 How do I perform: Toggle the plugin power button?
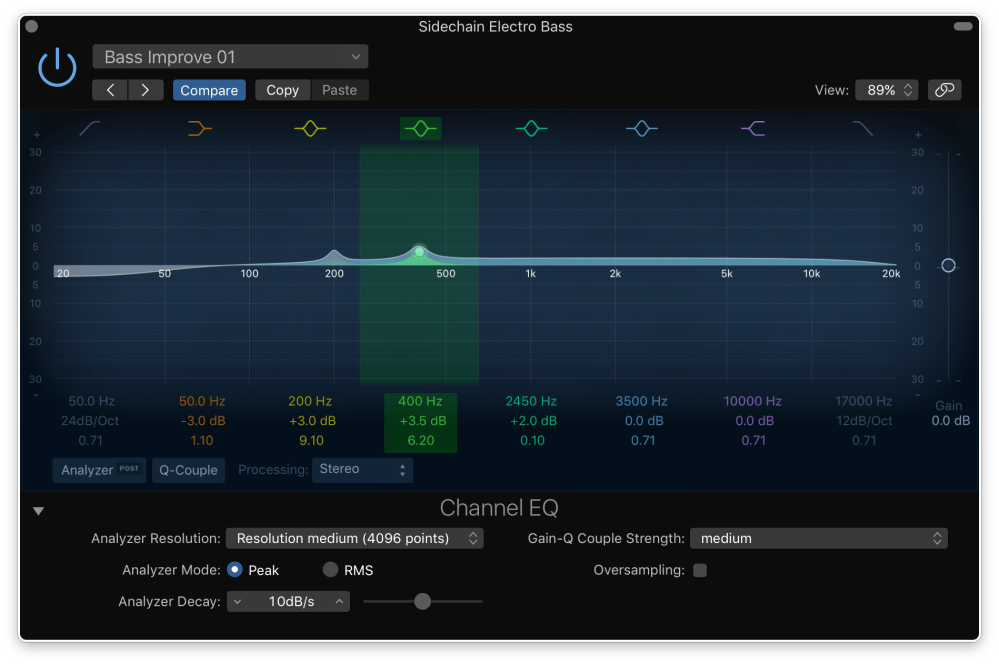[57, 66]
